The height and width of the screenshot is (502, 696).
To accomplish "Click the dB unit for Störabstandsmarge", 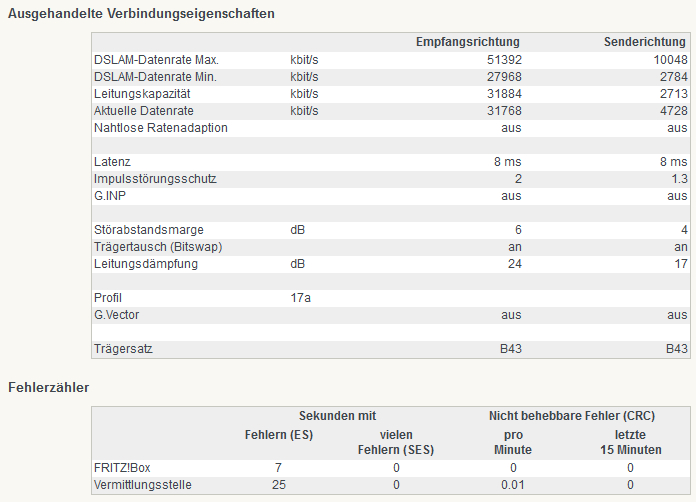I will click(297, 230).
